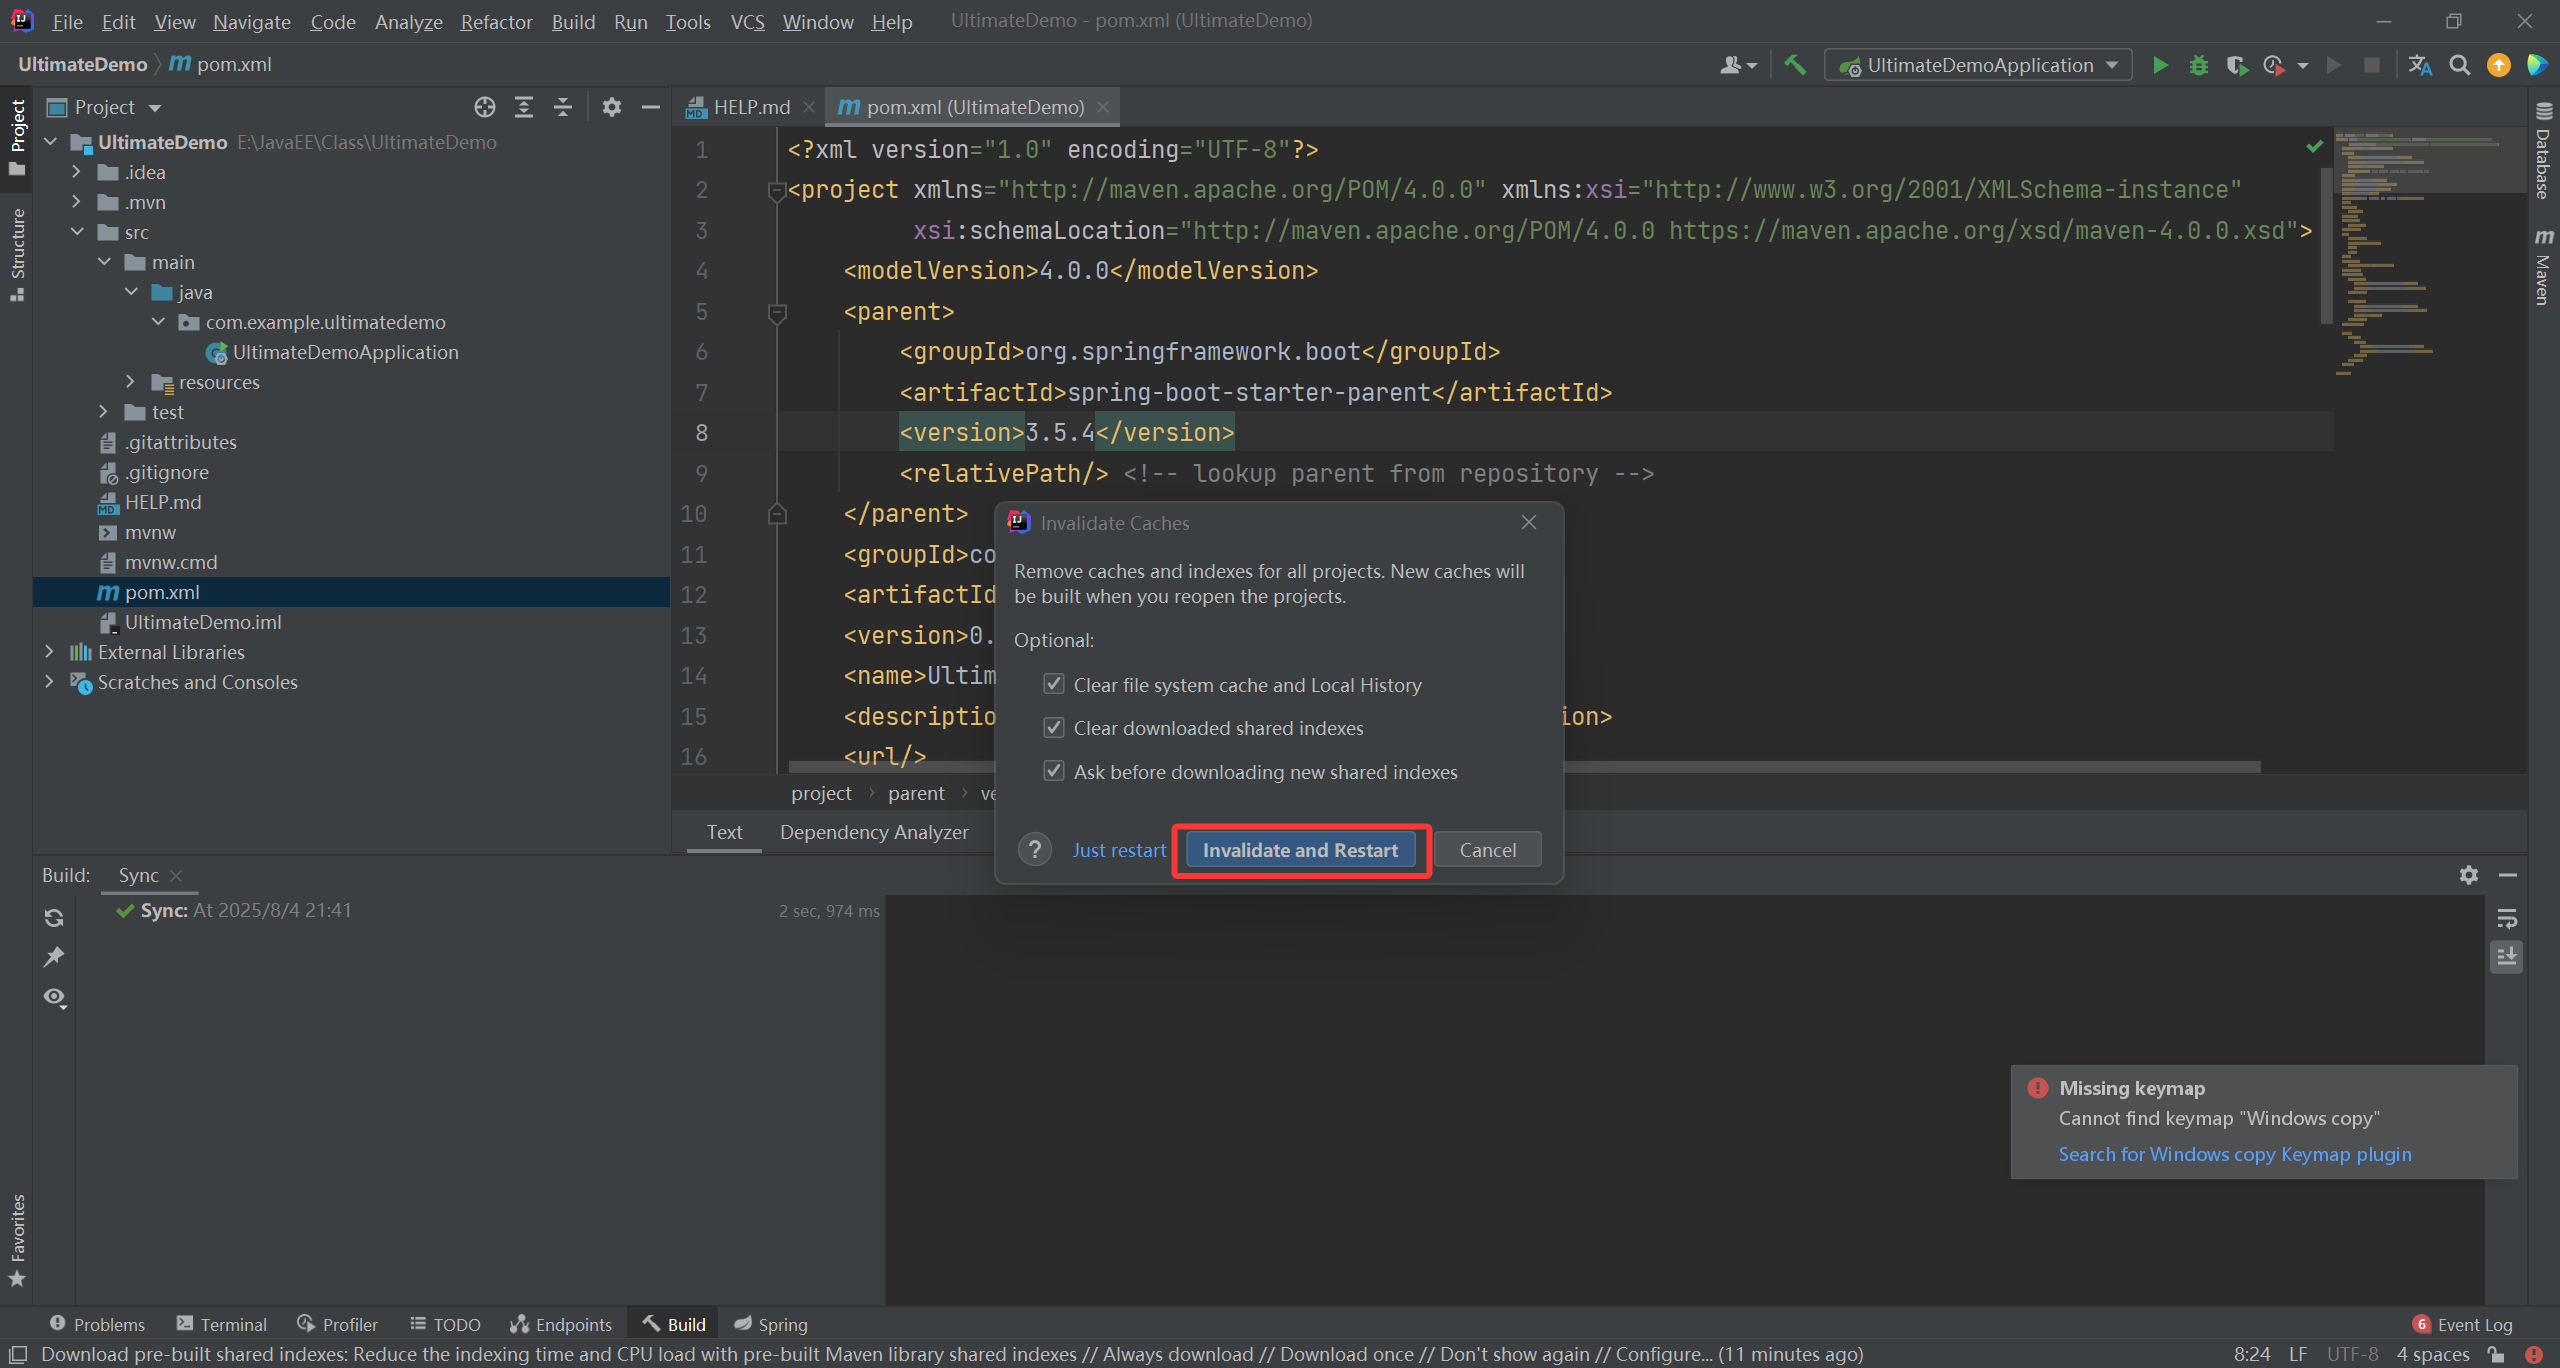Expand all nodes in Project panel
The width and height of the screenshot is (2560, 1368).
pyautogui.click(x=524, y=107)
